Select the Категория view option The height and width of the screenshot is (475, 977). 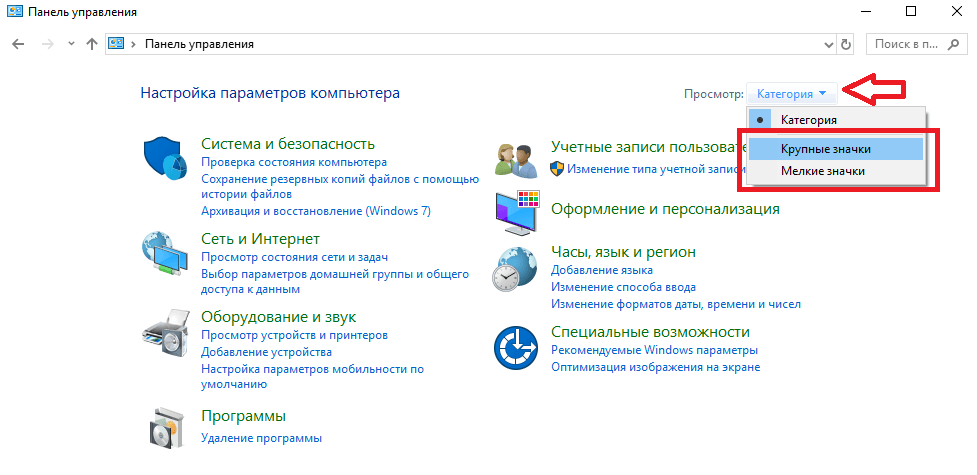click(809, 119)
